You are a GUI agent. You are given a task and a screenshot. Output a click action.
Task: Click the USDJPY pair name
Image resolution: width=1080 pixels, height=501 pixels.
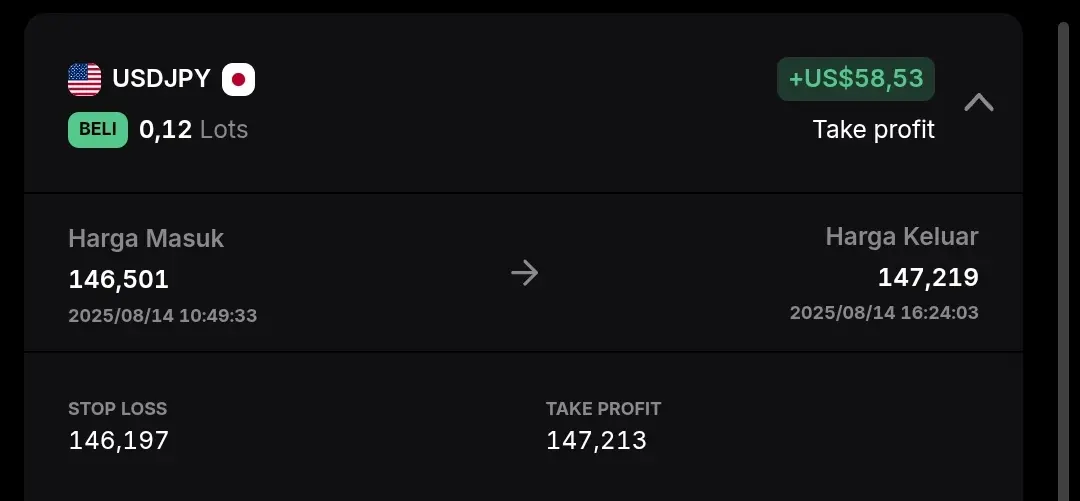[x=161, y=79]
